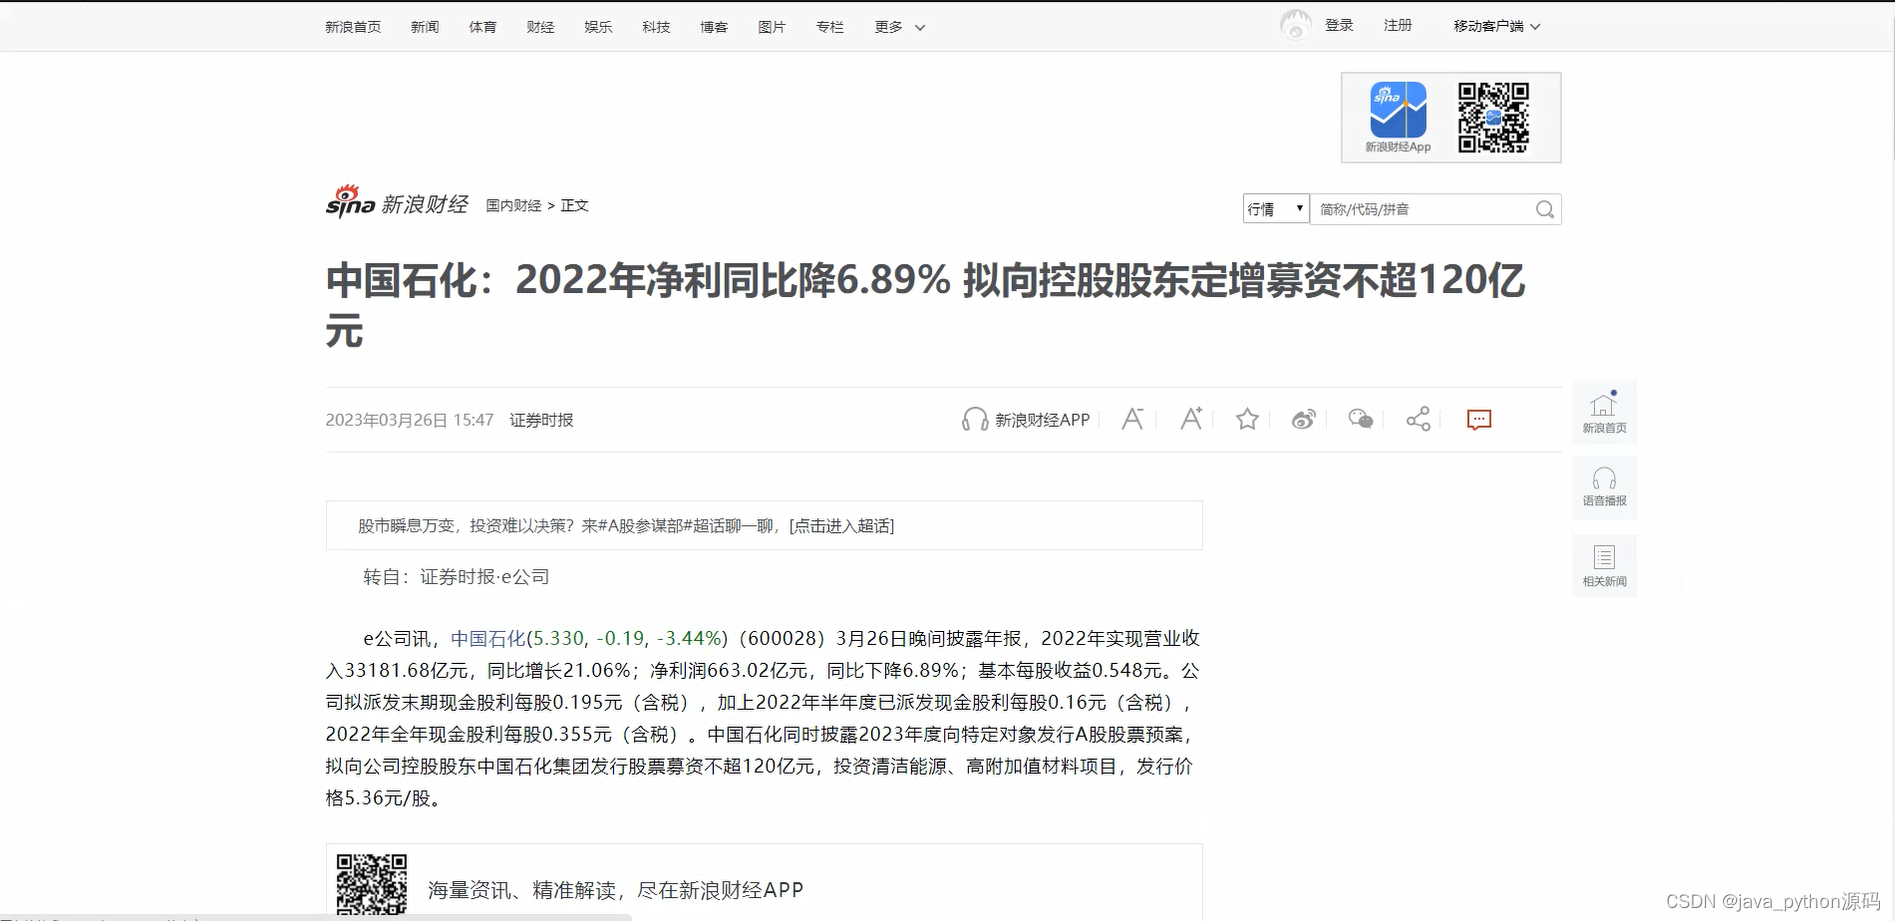Open the 娱乐 nav item
The height and width of the screenshot is (921, 1895).
[598, 27]
